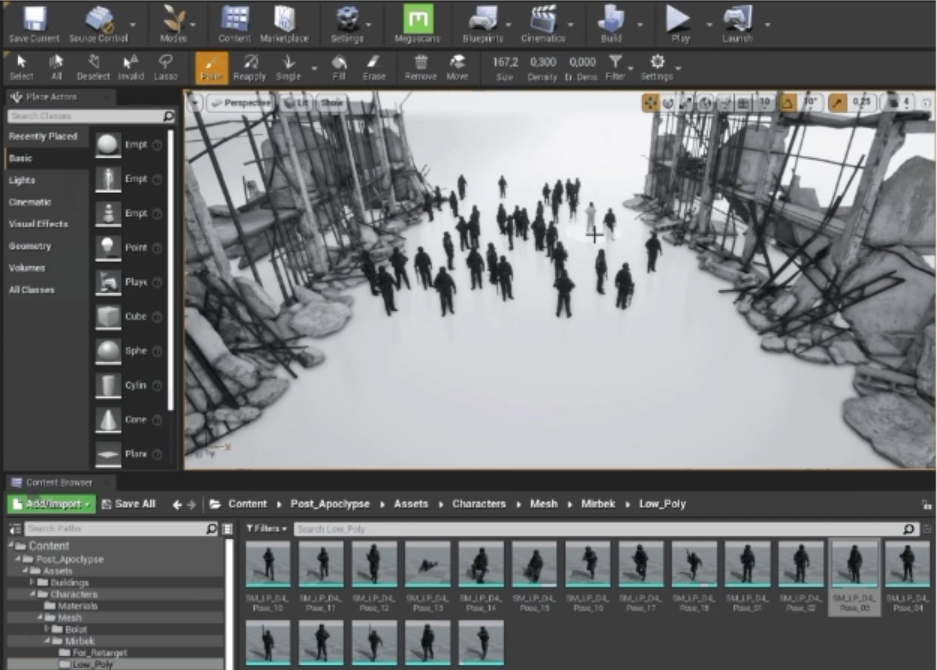Open the Megascans plugin icon

click(x=418, y=22)
